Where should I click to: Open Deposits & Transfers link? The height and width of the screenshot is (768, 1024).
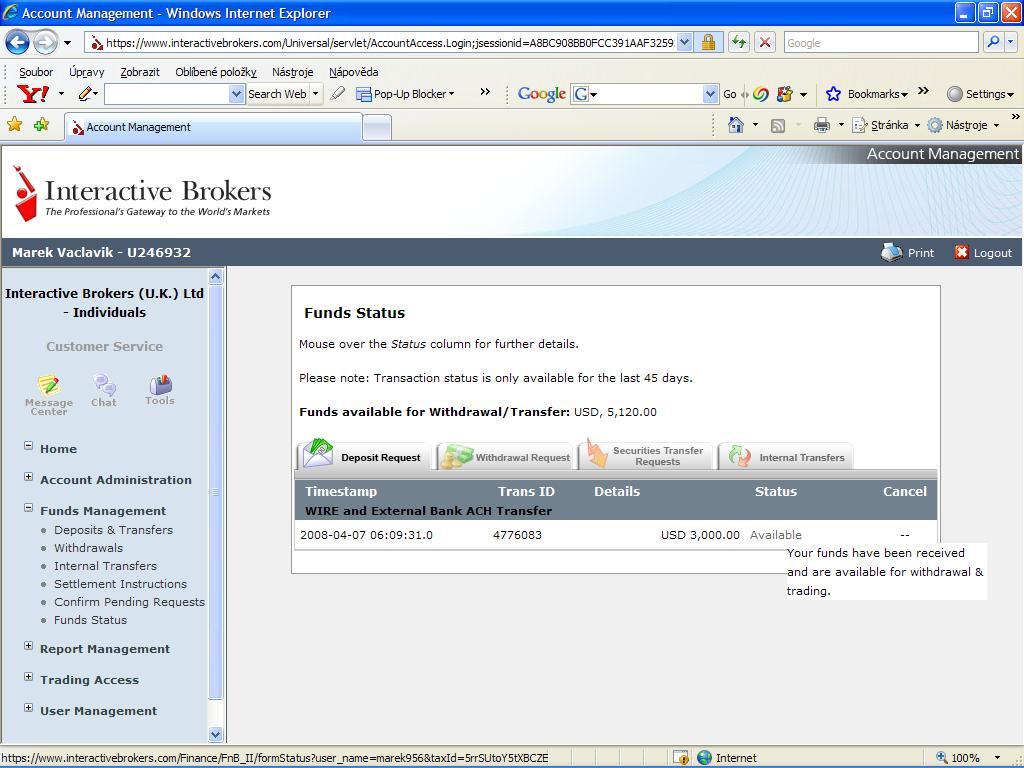coord(114,530)
